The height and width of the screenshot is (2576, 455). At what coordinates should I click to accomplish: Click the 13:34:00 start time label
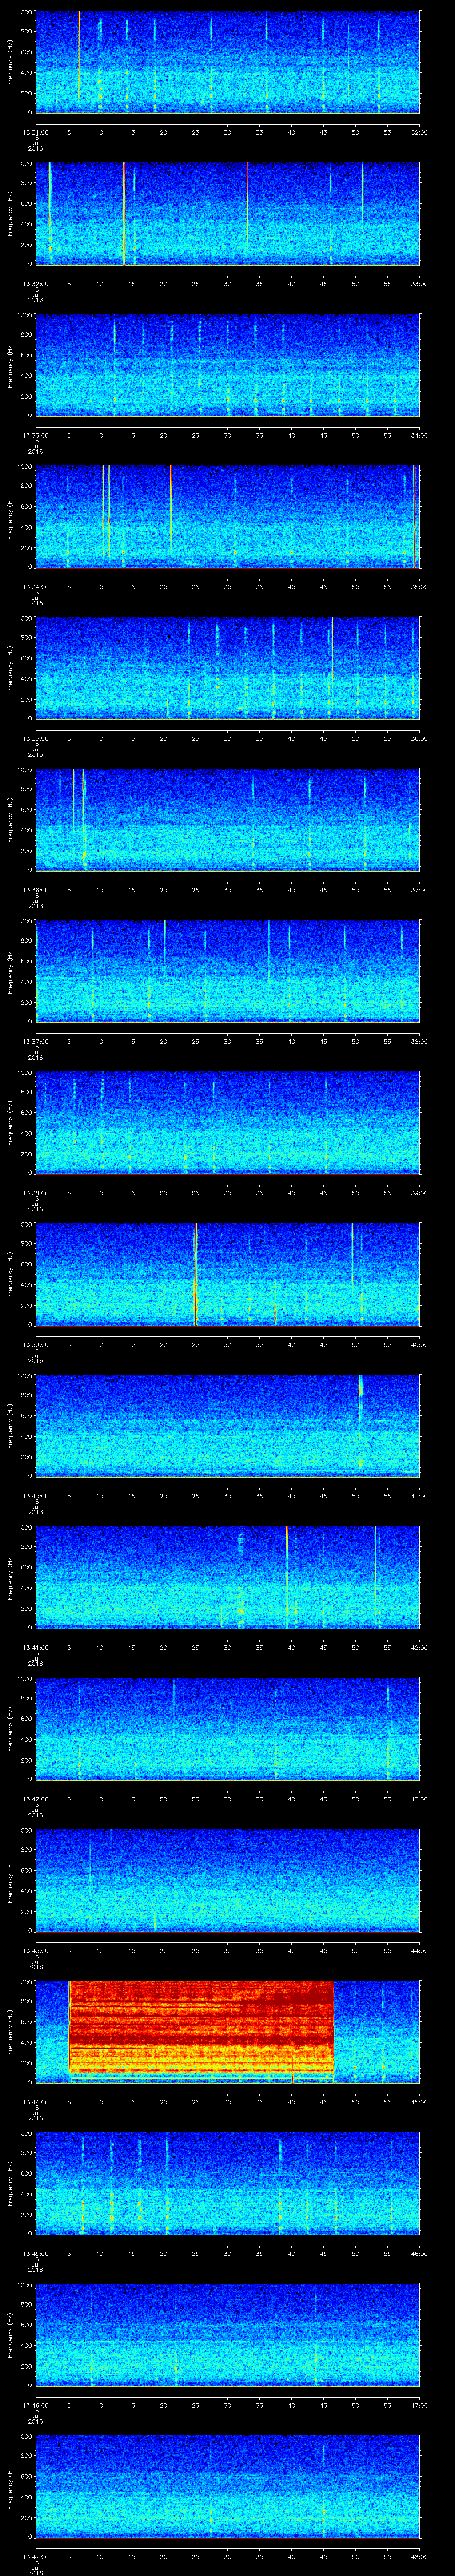[35, 587]
